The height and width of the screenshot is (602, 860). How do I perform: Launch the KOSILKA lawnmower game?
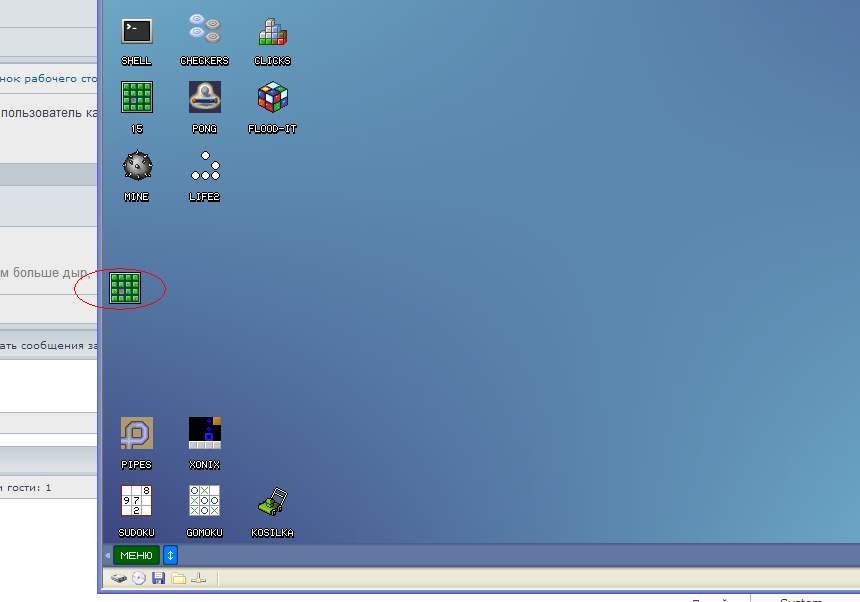[272, 501]
